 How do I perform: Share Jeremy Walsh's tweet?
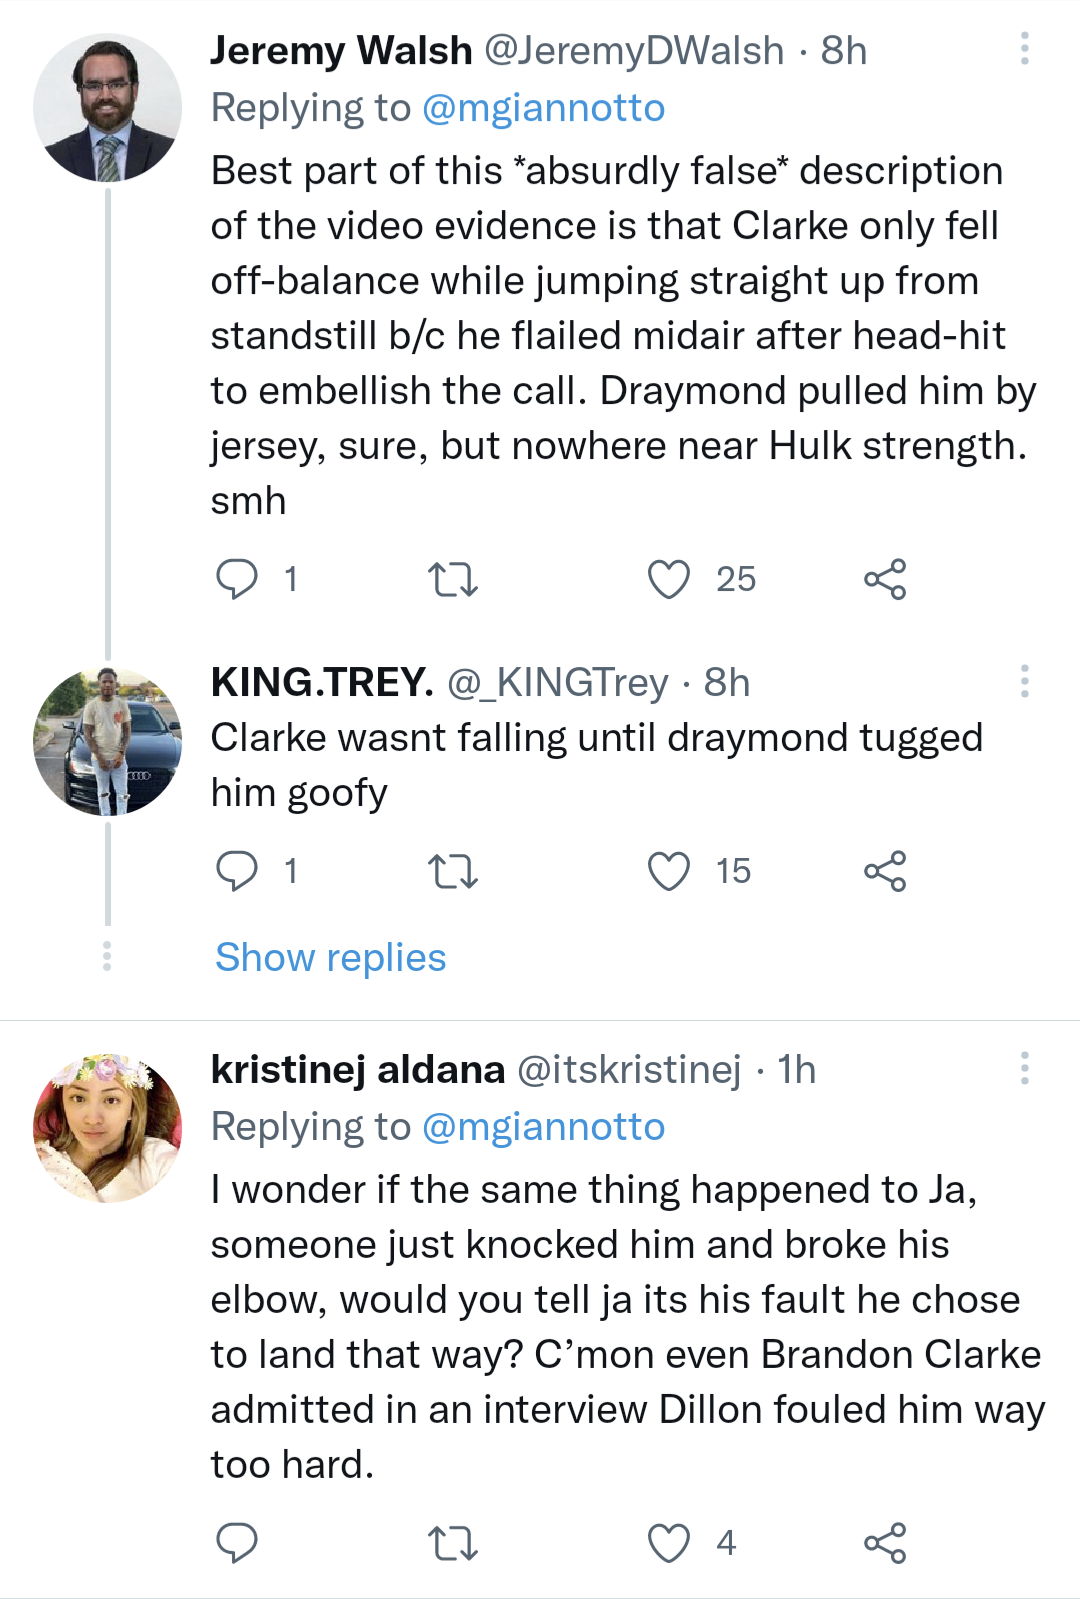[885, 579]
